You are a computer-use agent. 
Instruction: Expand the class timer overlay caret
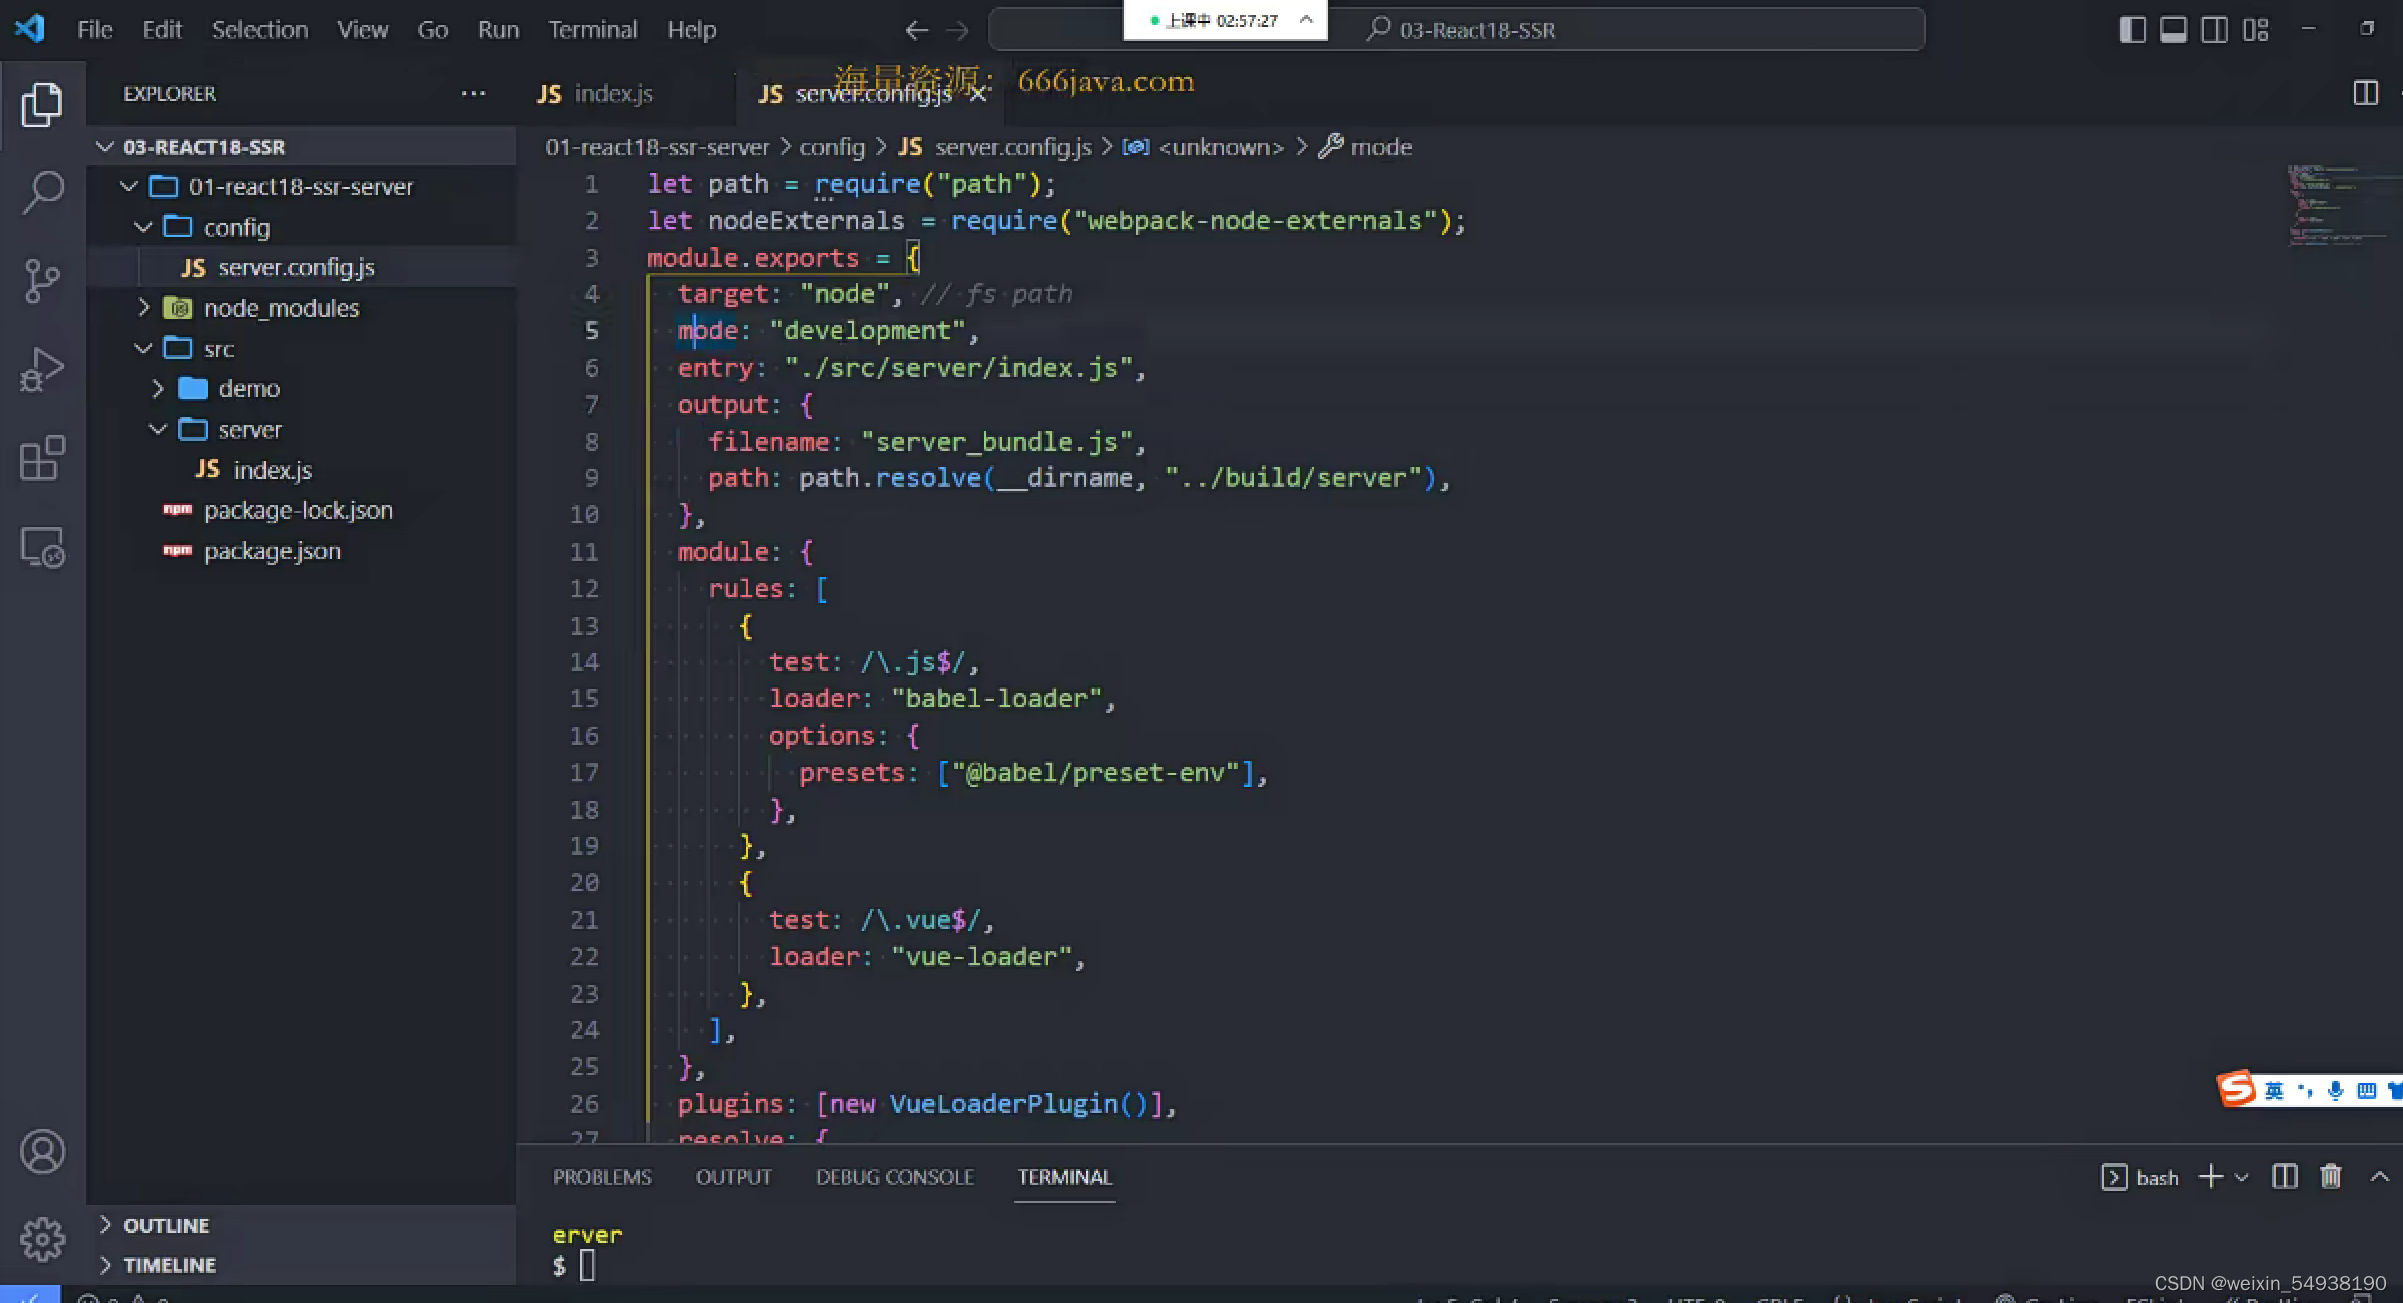pos(1305,19)
